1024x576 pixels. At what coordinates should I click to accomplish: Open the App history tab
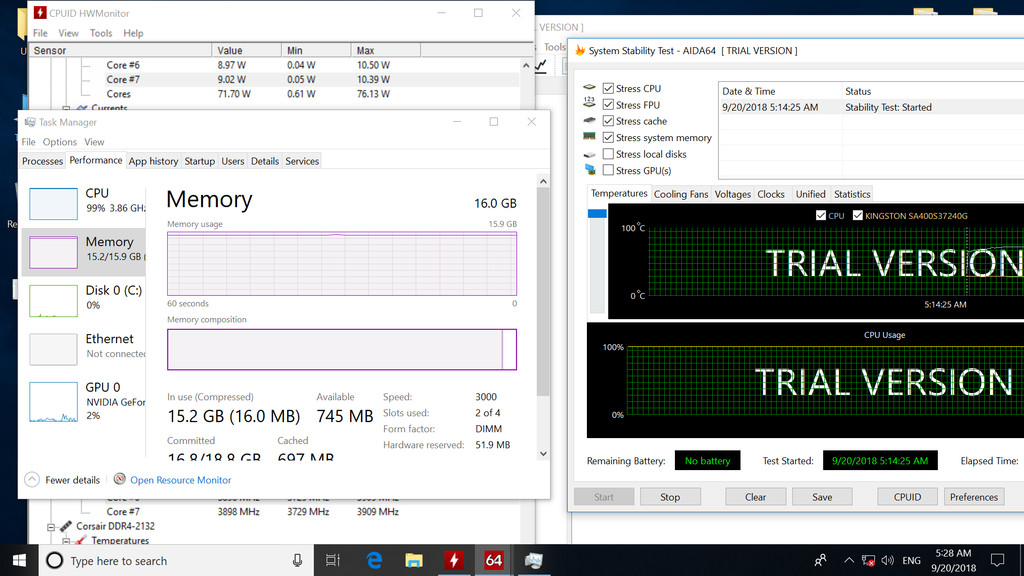coord(153,161)
